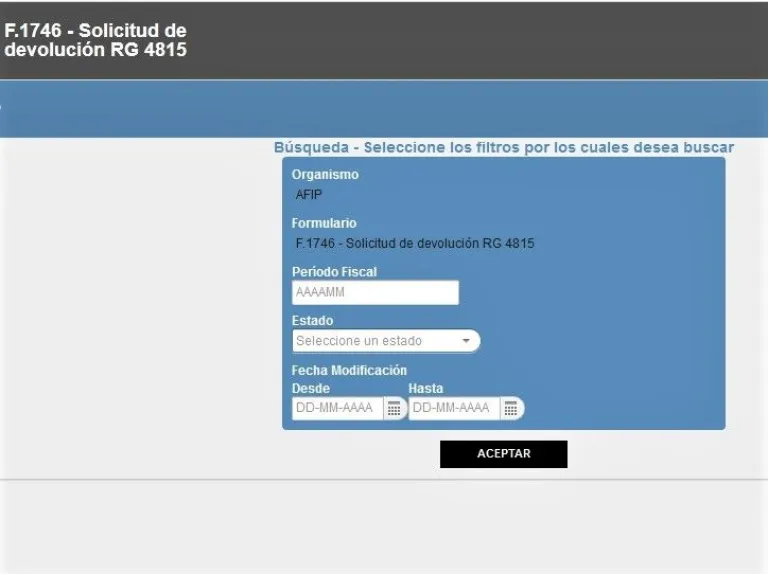Select the AFIP organism value text
This screenshot has width=768, height=574.
coord(309,195)
